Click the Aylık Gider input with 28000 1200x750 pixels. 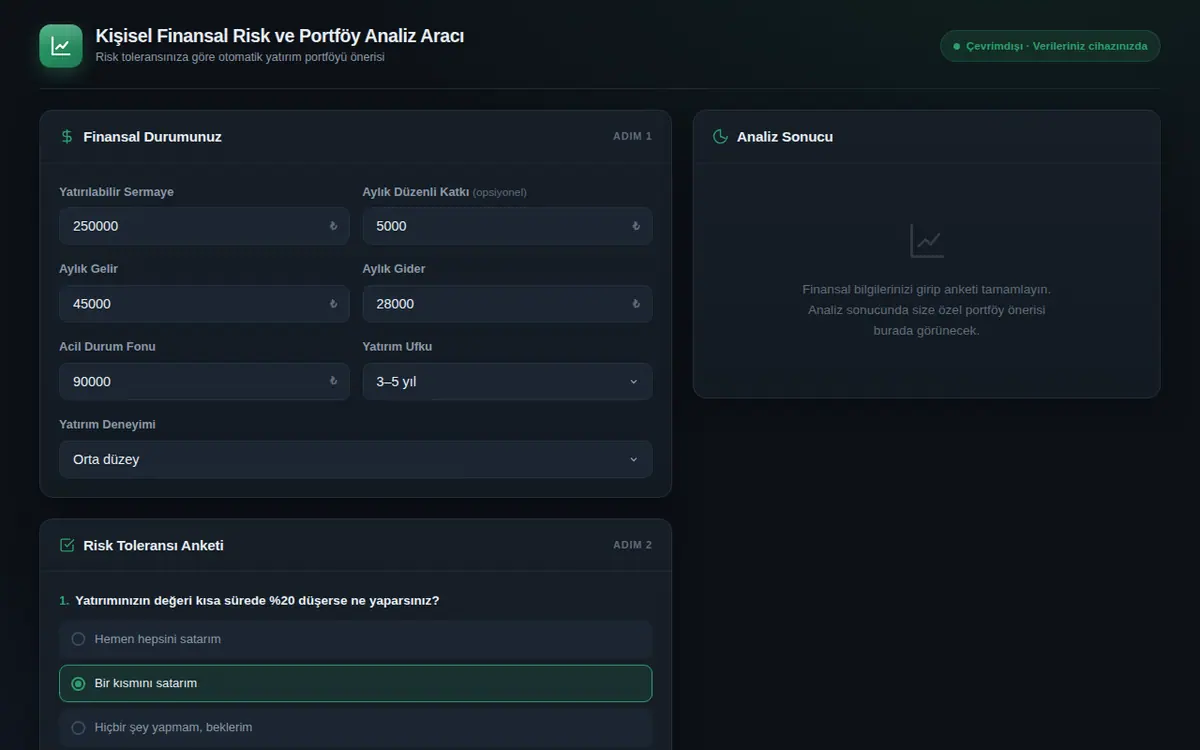click(x=507, y=304)
